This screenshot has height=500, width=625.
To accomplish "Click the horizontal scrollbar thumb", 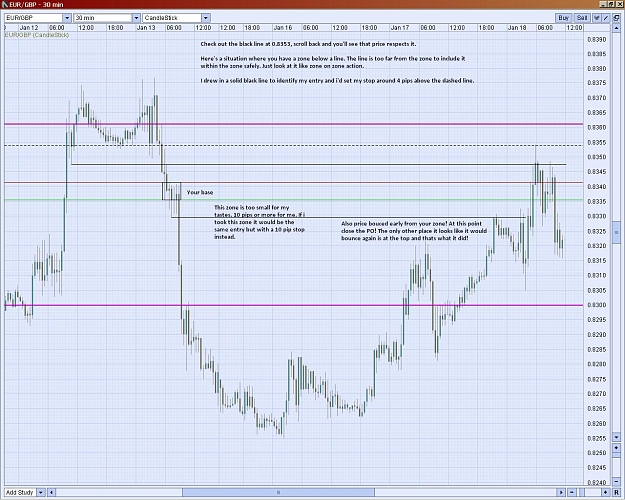I will pyautogui.click(x=278, y=492).
